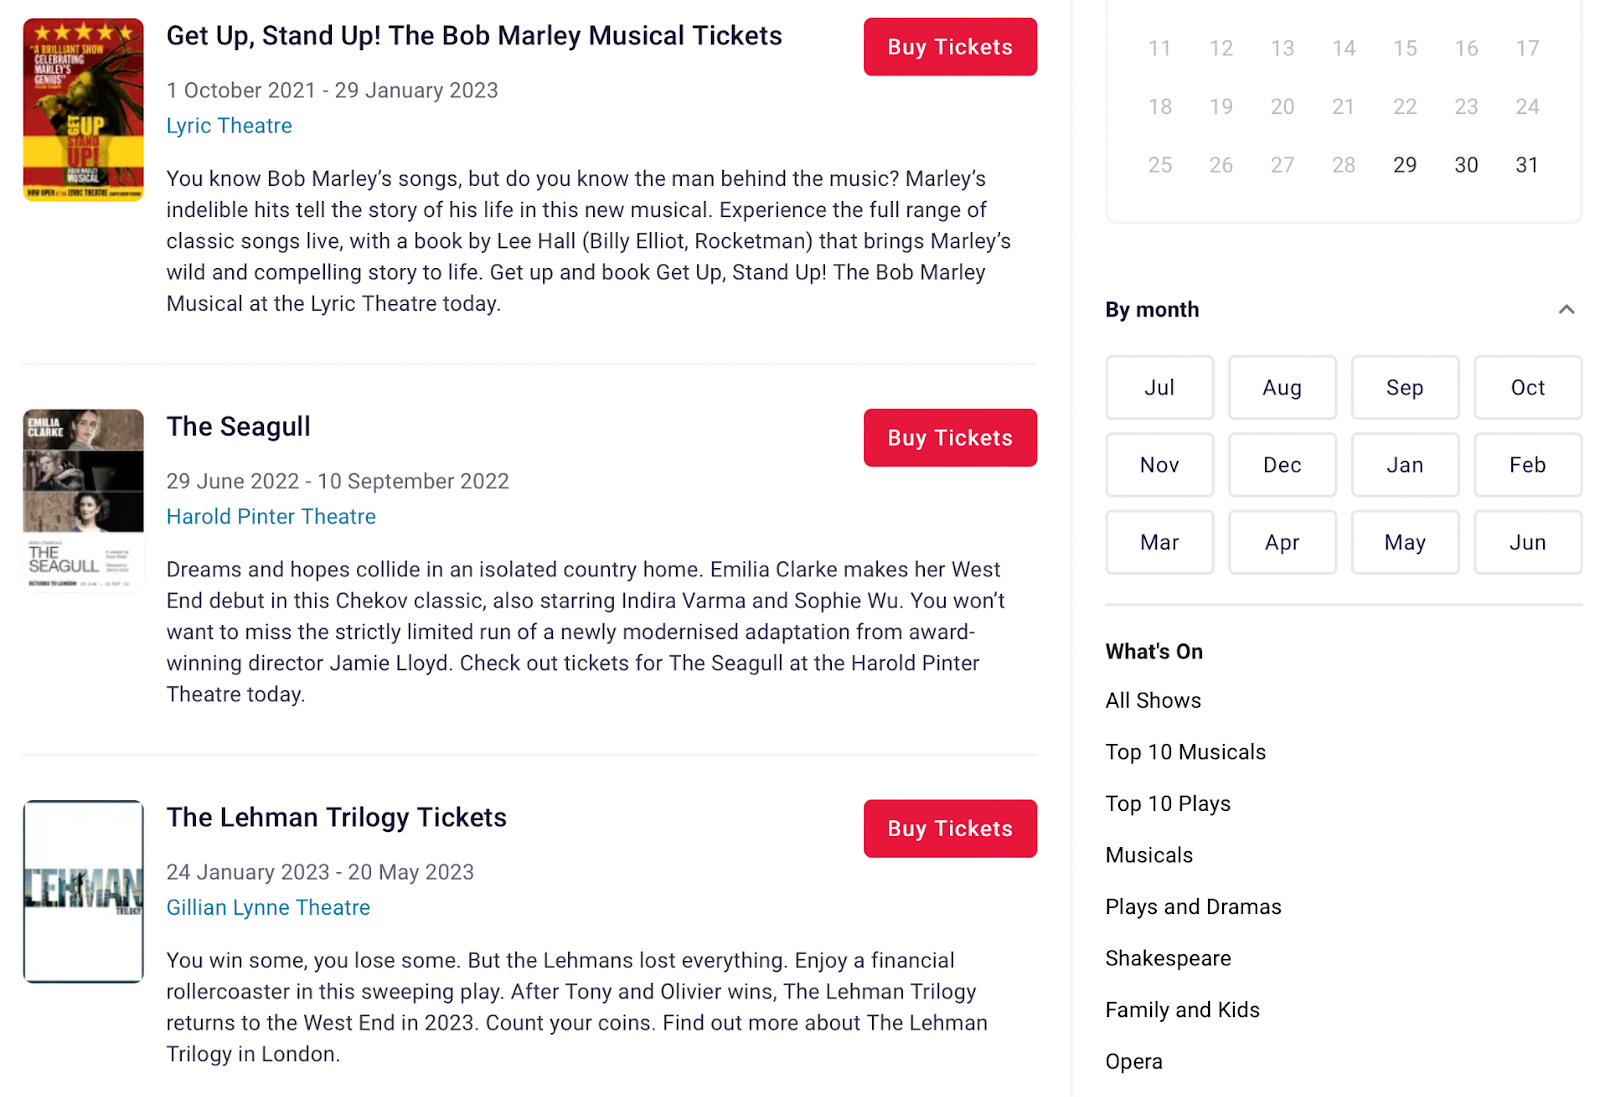Collapse the By month section chevron
1600x1097 pixels.
[1566, 310]
